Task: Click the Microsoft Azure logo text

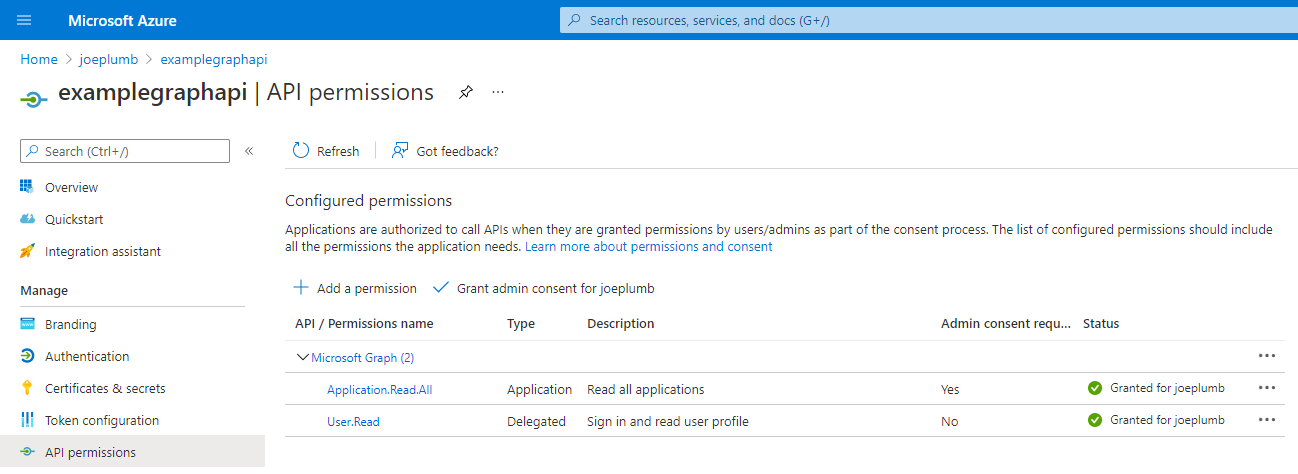Action: [123, 20]
